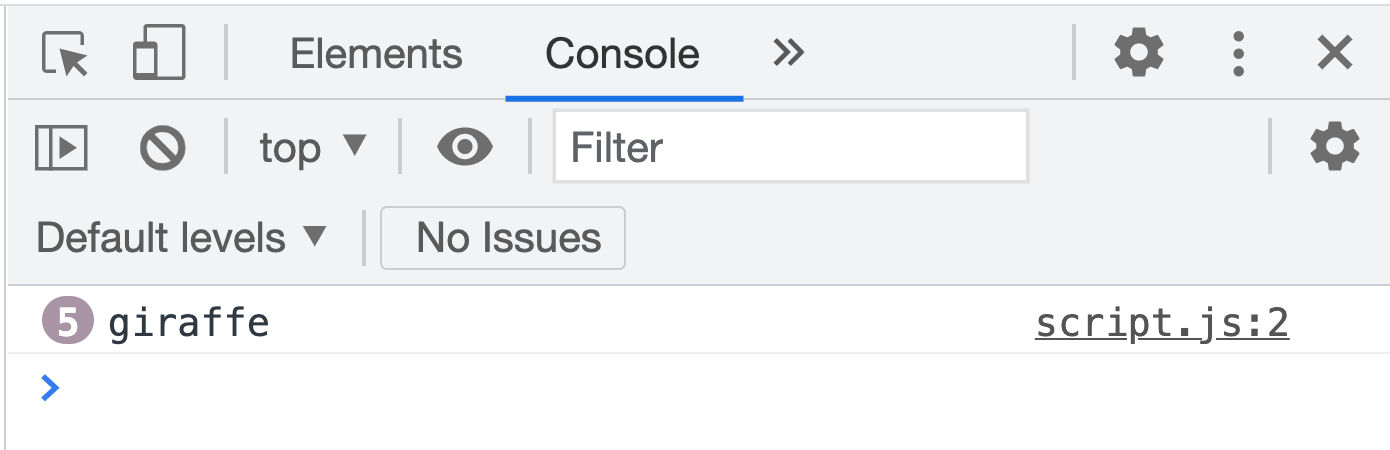The image size is (1390, 450).
Task: Activate the inspect element picker tool
Action: click(x=65, y=53)
